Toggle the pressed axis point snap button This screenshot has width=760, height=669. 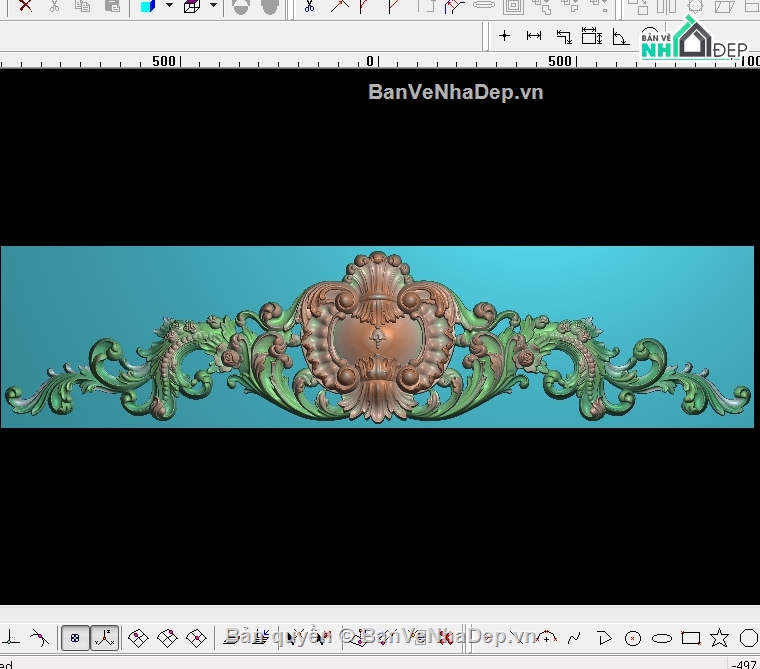coord(105,638)
